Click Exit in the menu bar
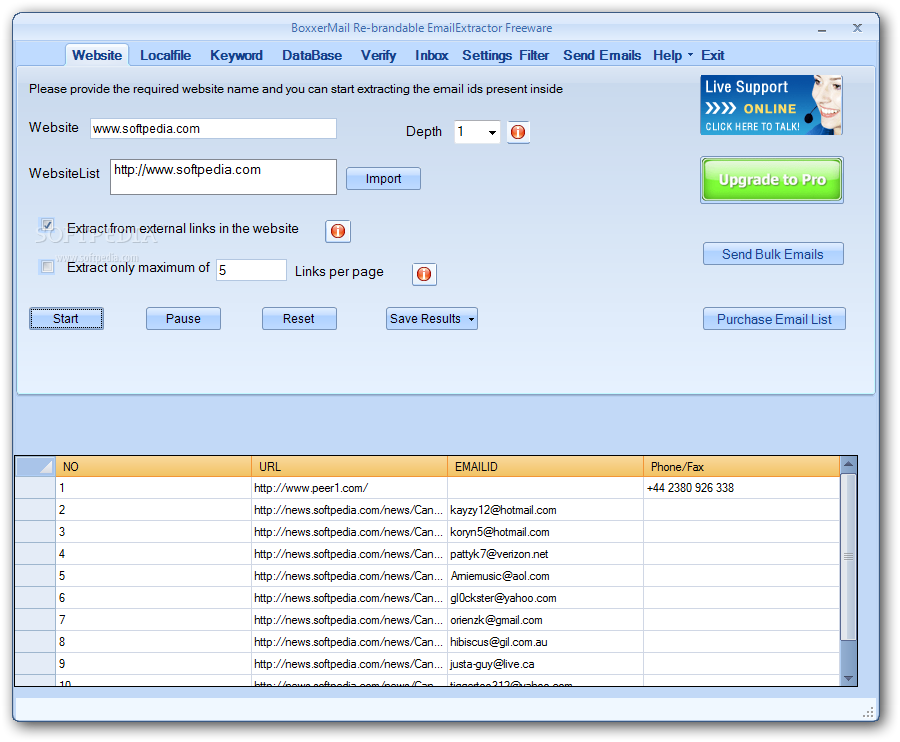Viewport: 900px width, 742px height. pos(712,56)
